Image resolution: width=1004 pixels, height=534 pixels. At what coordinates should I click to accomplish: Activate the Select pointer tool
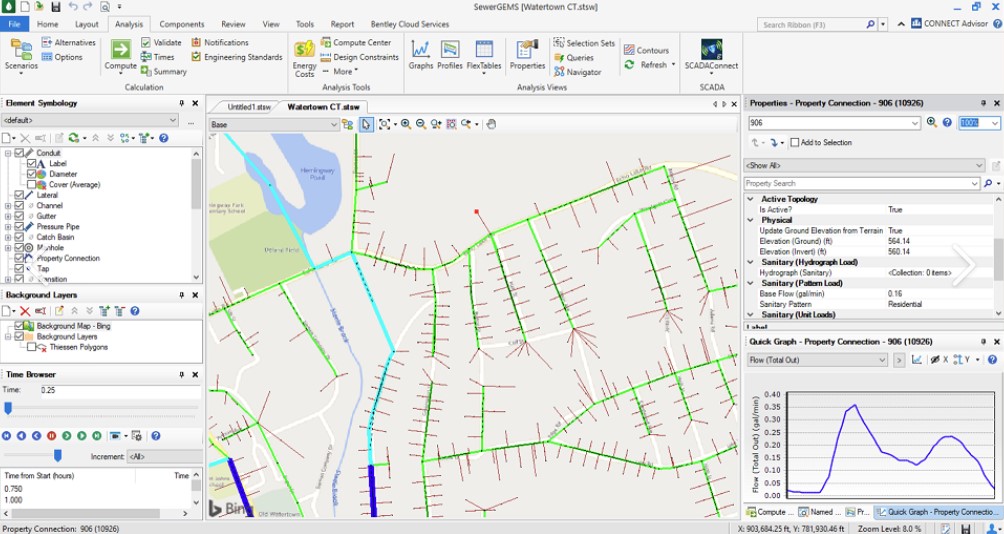366,125
